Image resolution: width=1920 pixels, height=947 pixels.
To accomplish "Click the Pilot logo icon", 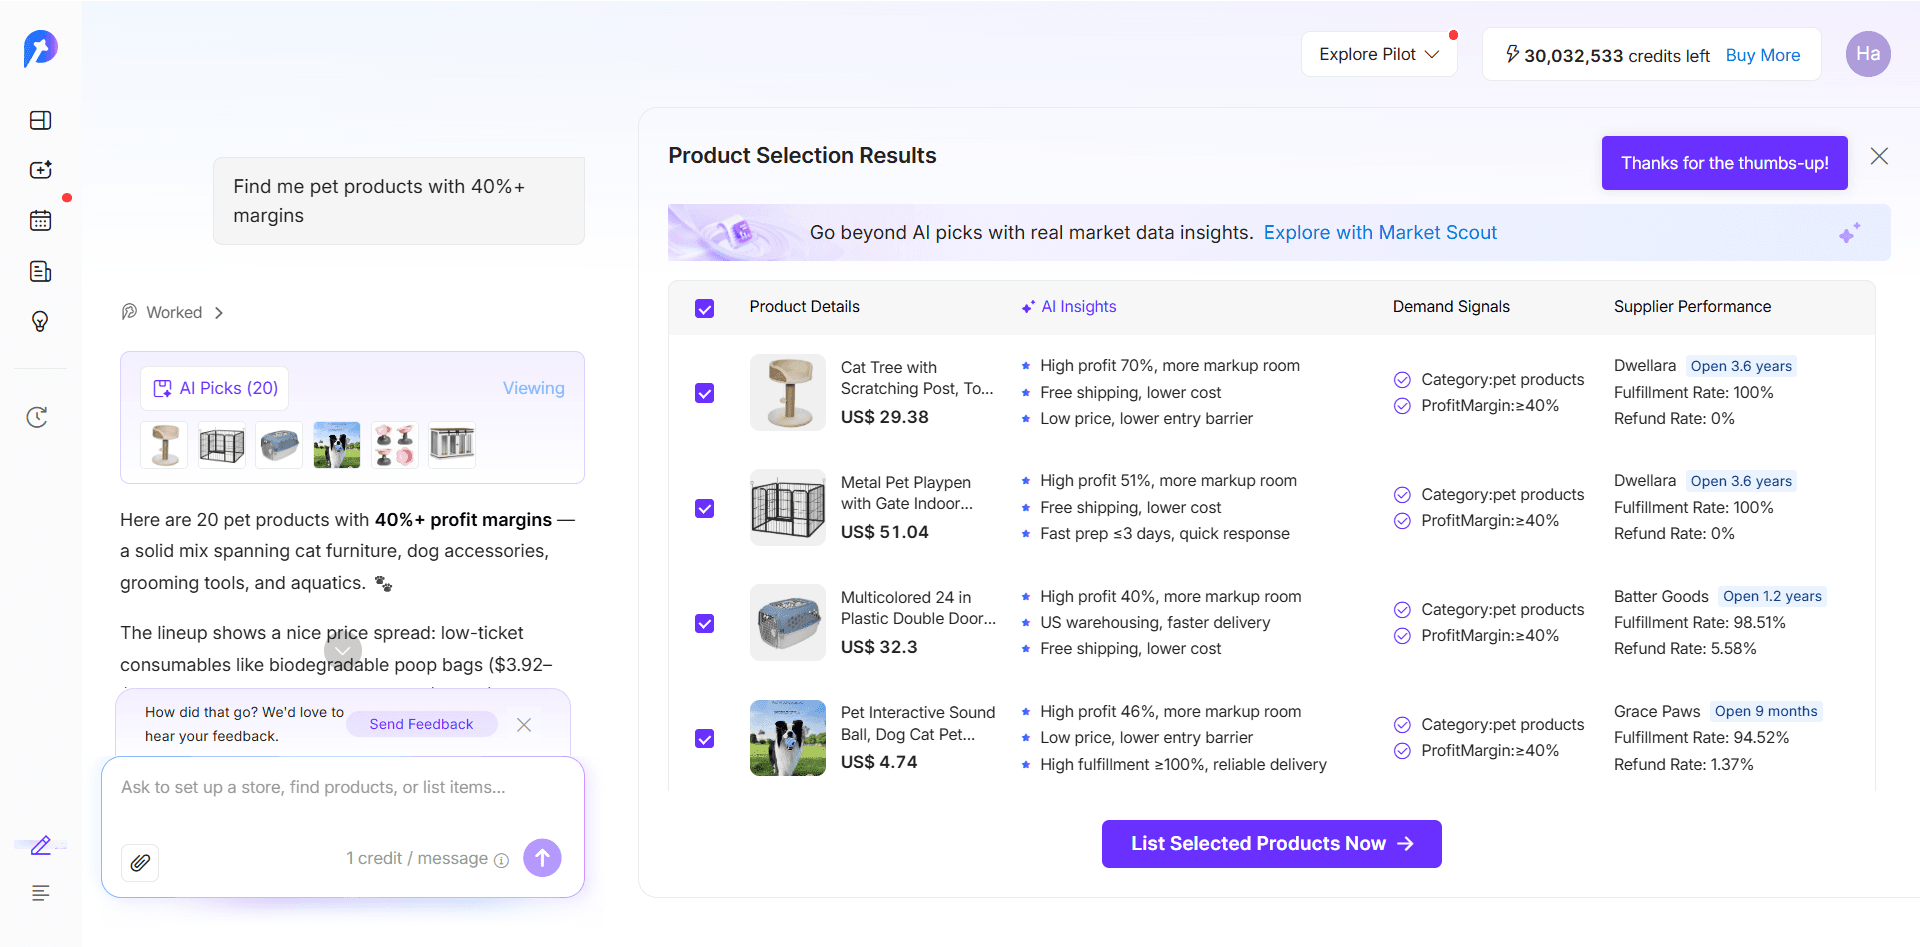I will tap(40, 48).
